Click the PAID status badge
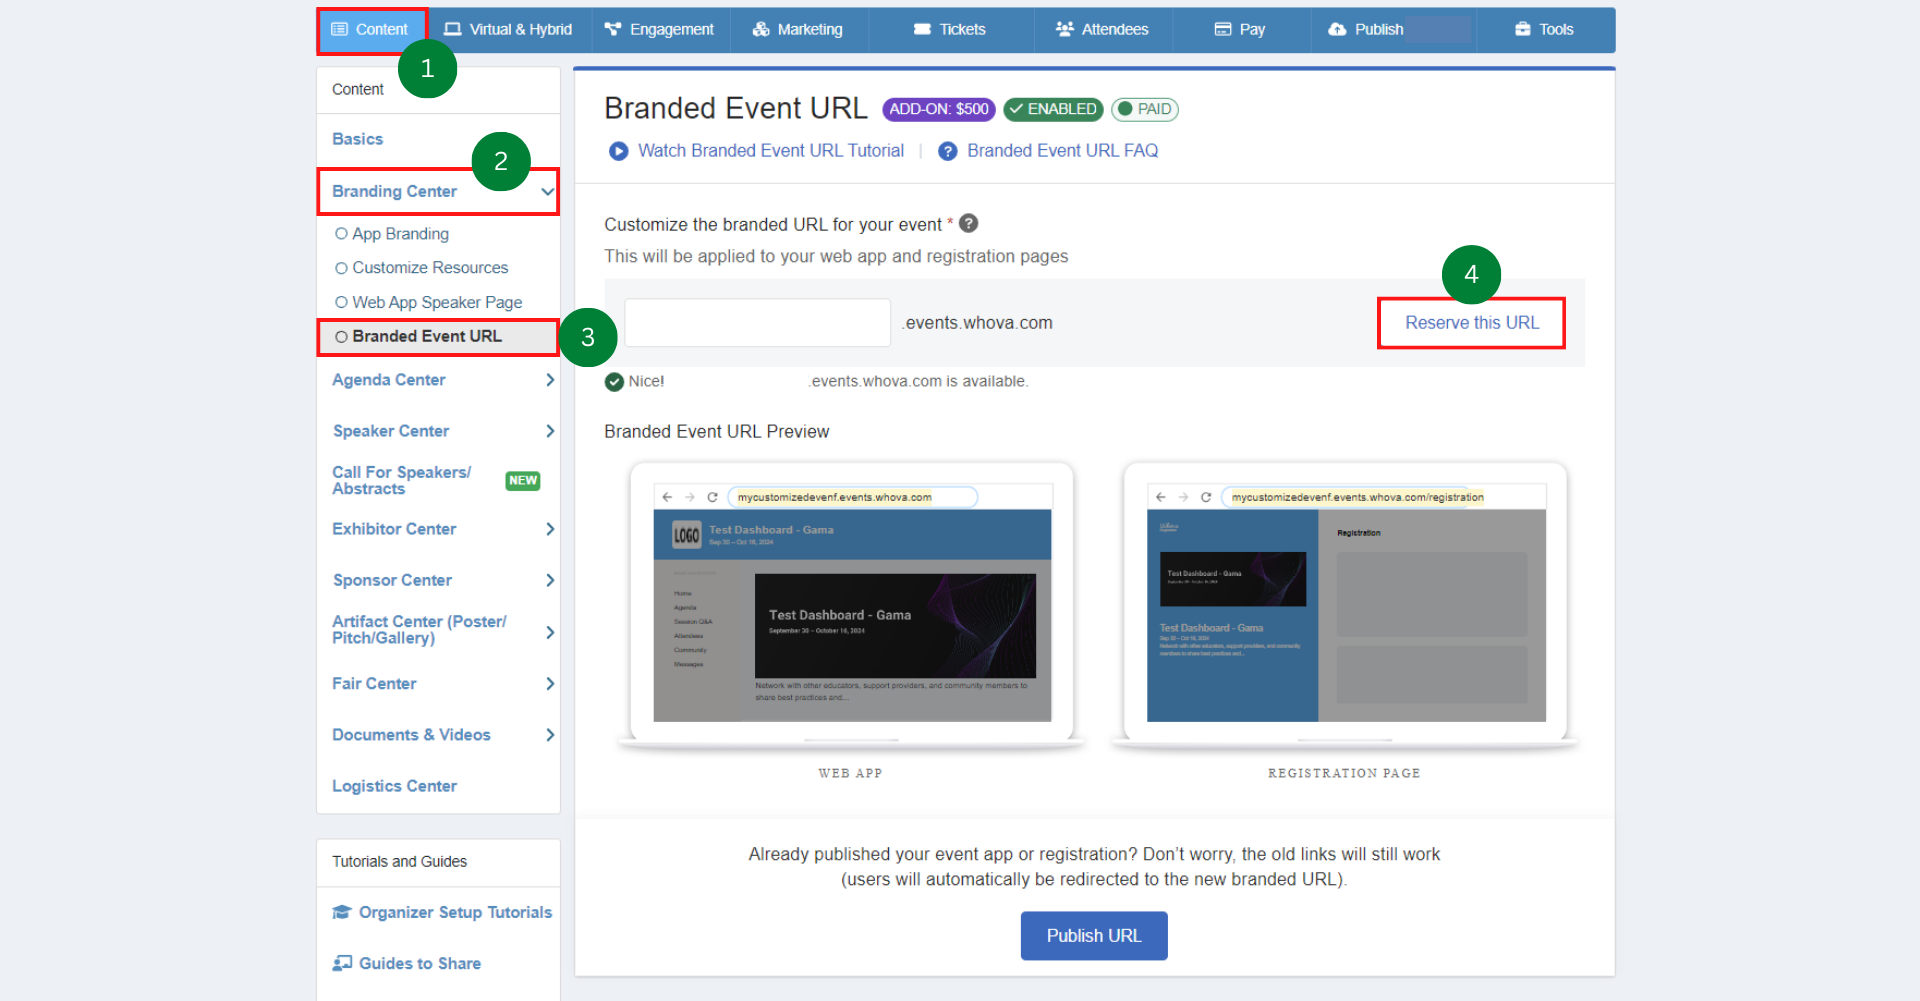1920x1001 pixels. pos(1145,109)
